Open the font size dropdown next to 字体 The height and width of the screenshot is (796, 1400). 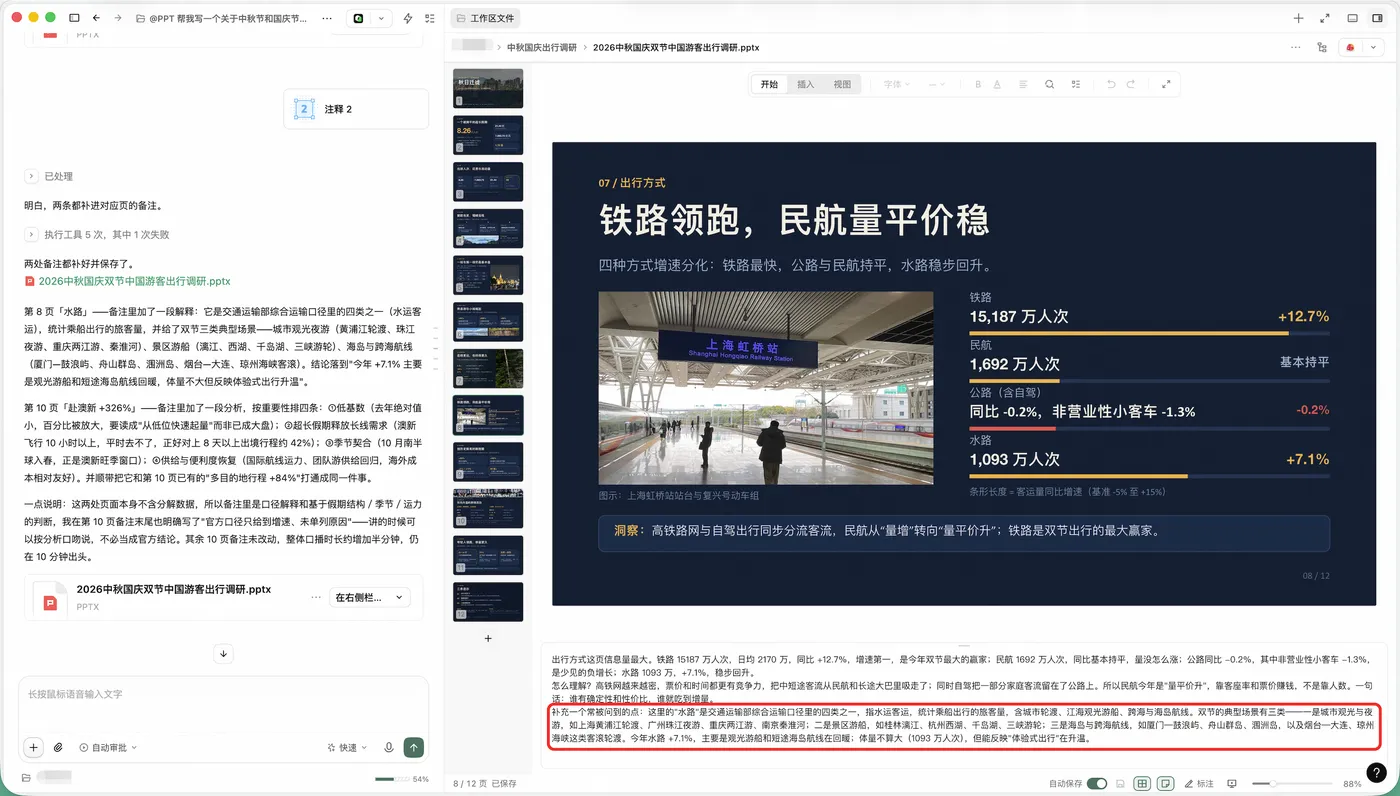(x=937, y=85)
